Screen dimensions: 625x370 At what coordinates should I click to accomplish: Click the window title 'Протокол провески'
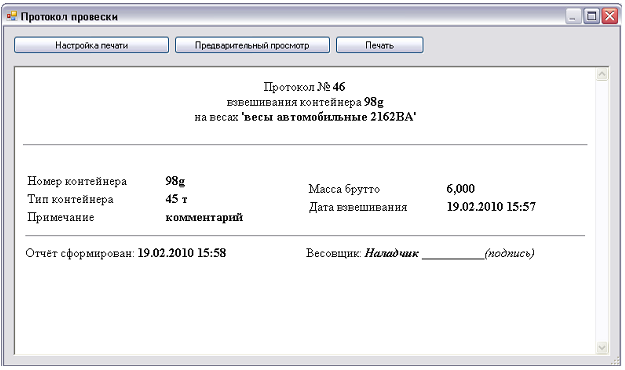(x=69, y=17)
